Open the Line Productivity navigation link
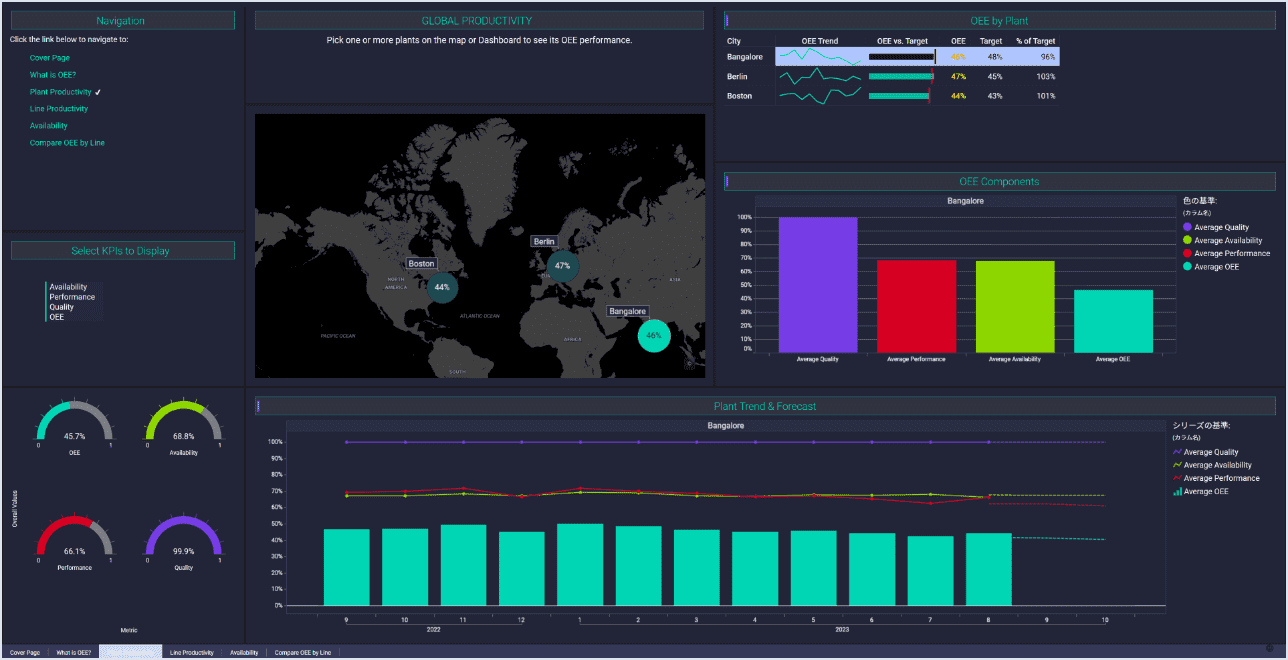 (x=59, y=109)
